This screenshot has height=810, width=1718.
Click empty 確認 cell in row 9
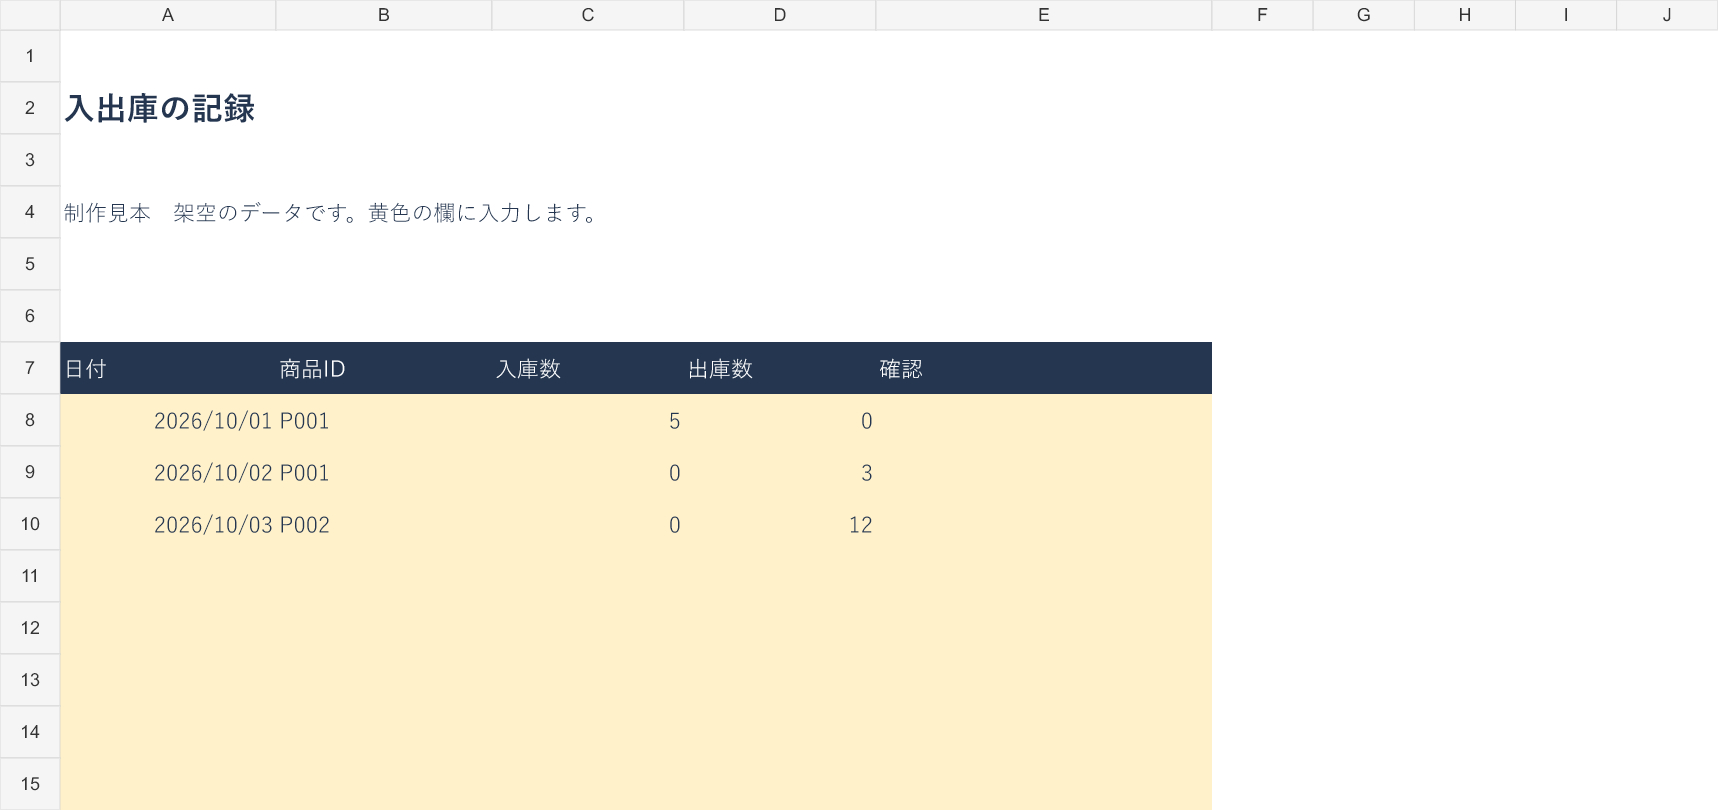(1044, 472)
